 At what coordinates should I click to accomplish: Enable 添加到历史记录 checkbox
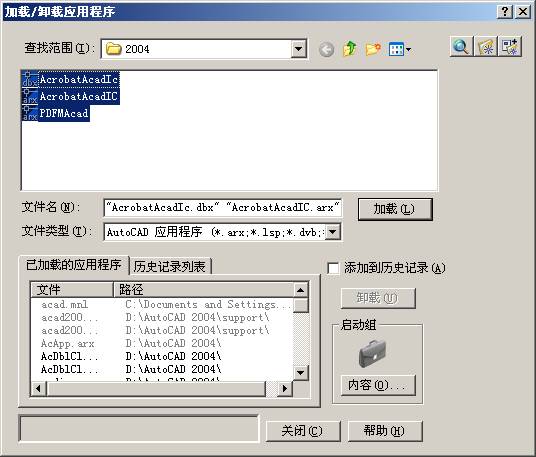[x=333, y=268]
